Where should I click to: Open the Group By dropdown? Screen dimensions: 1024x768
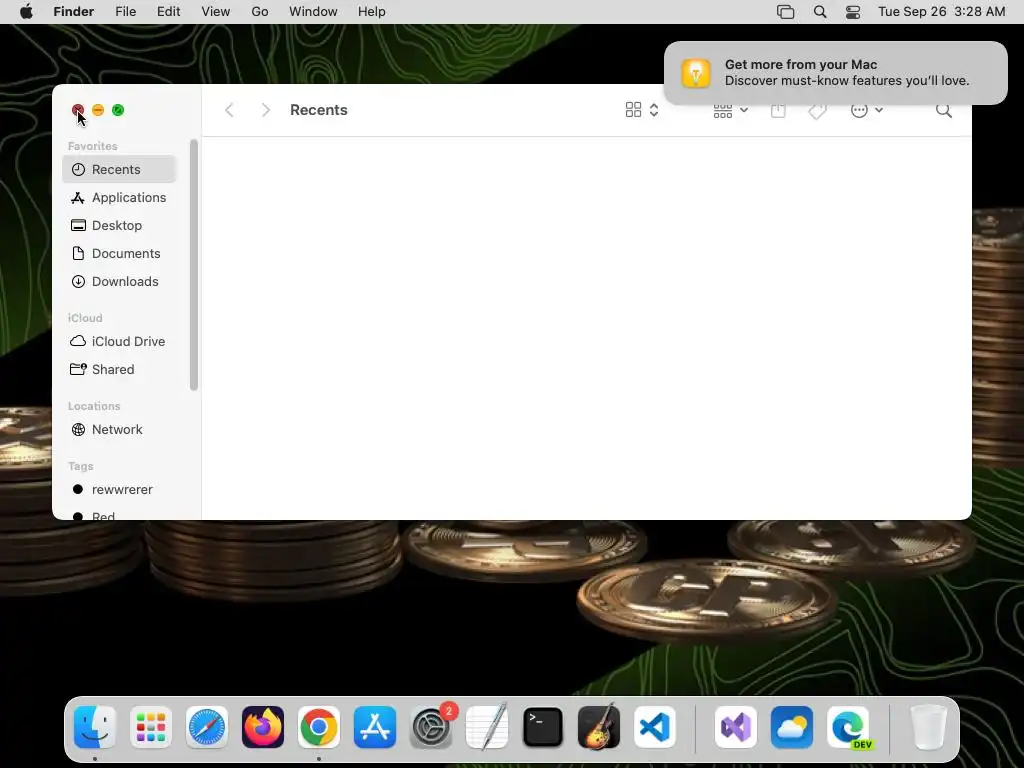coord(730,110)
